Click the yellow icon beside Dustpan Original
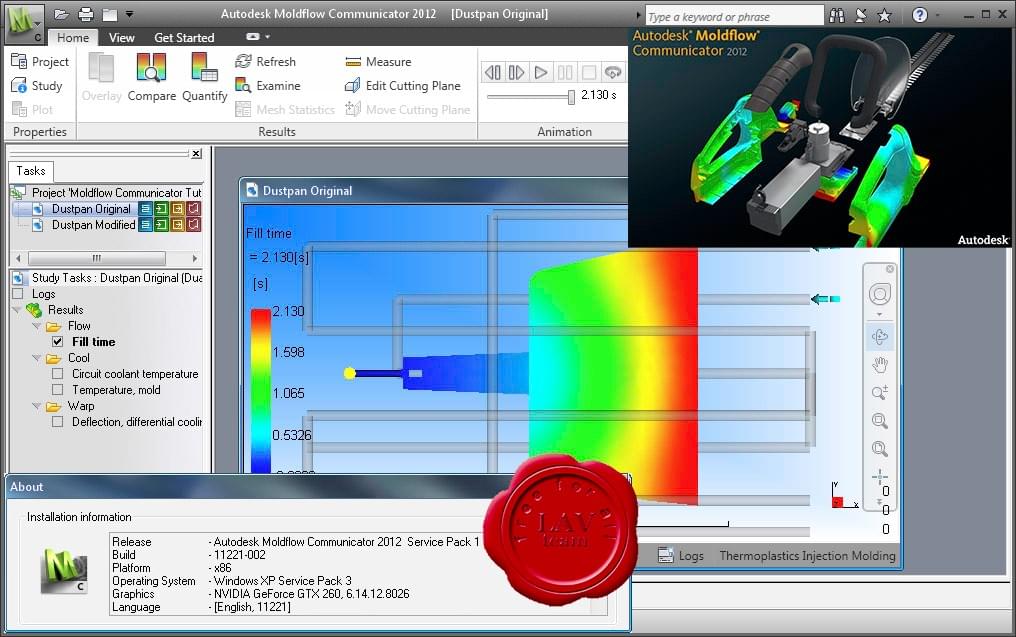 [178, 209]
